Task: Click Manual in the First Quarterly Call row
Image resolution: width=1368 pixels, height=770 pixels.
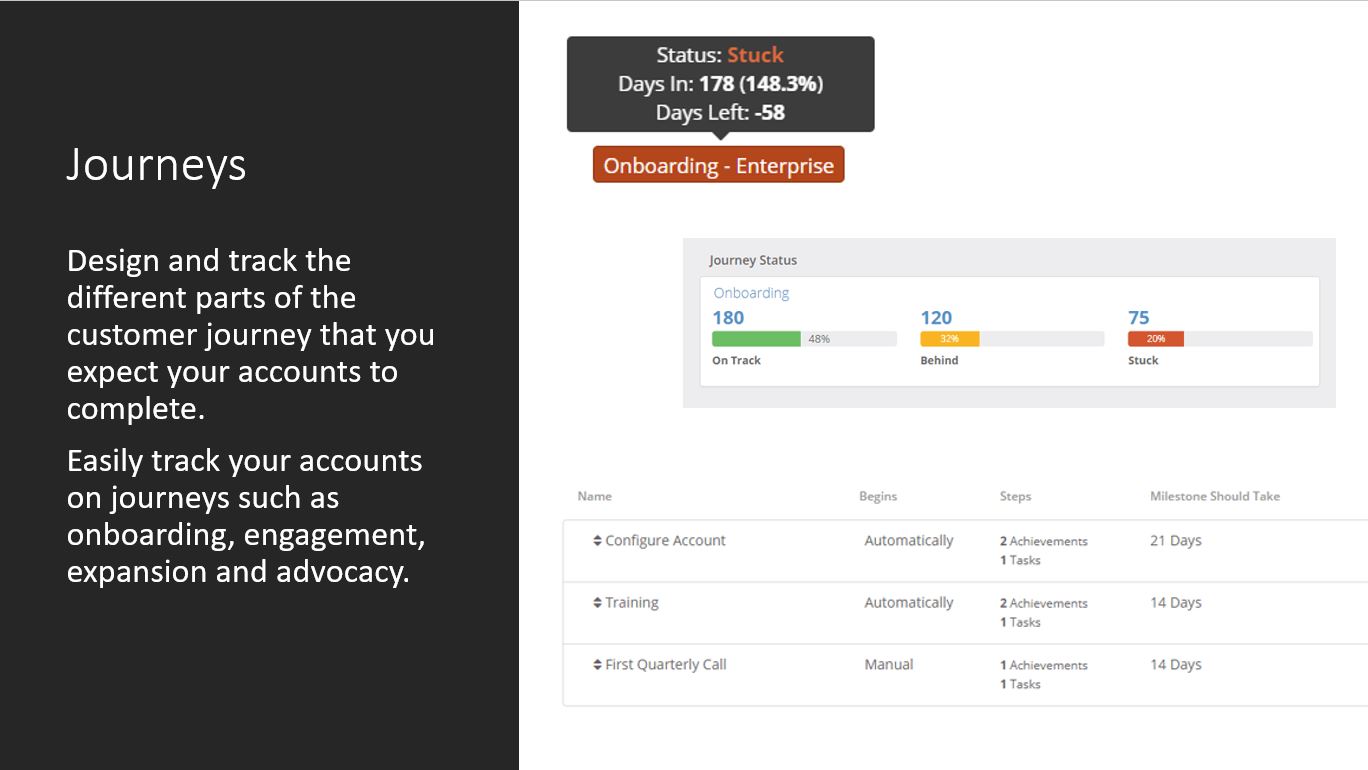Action: [x=889, y=665]
